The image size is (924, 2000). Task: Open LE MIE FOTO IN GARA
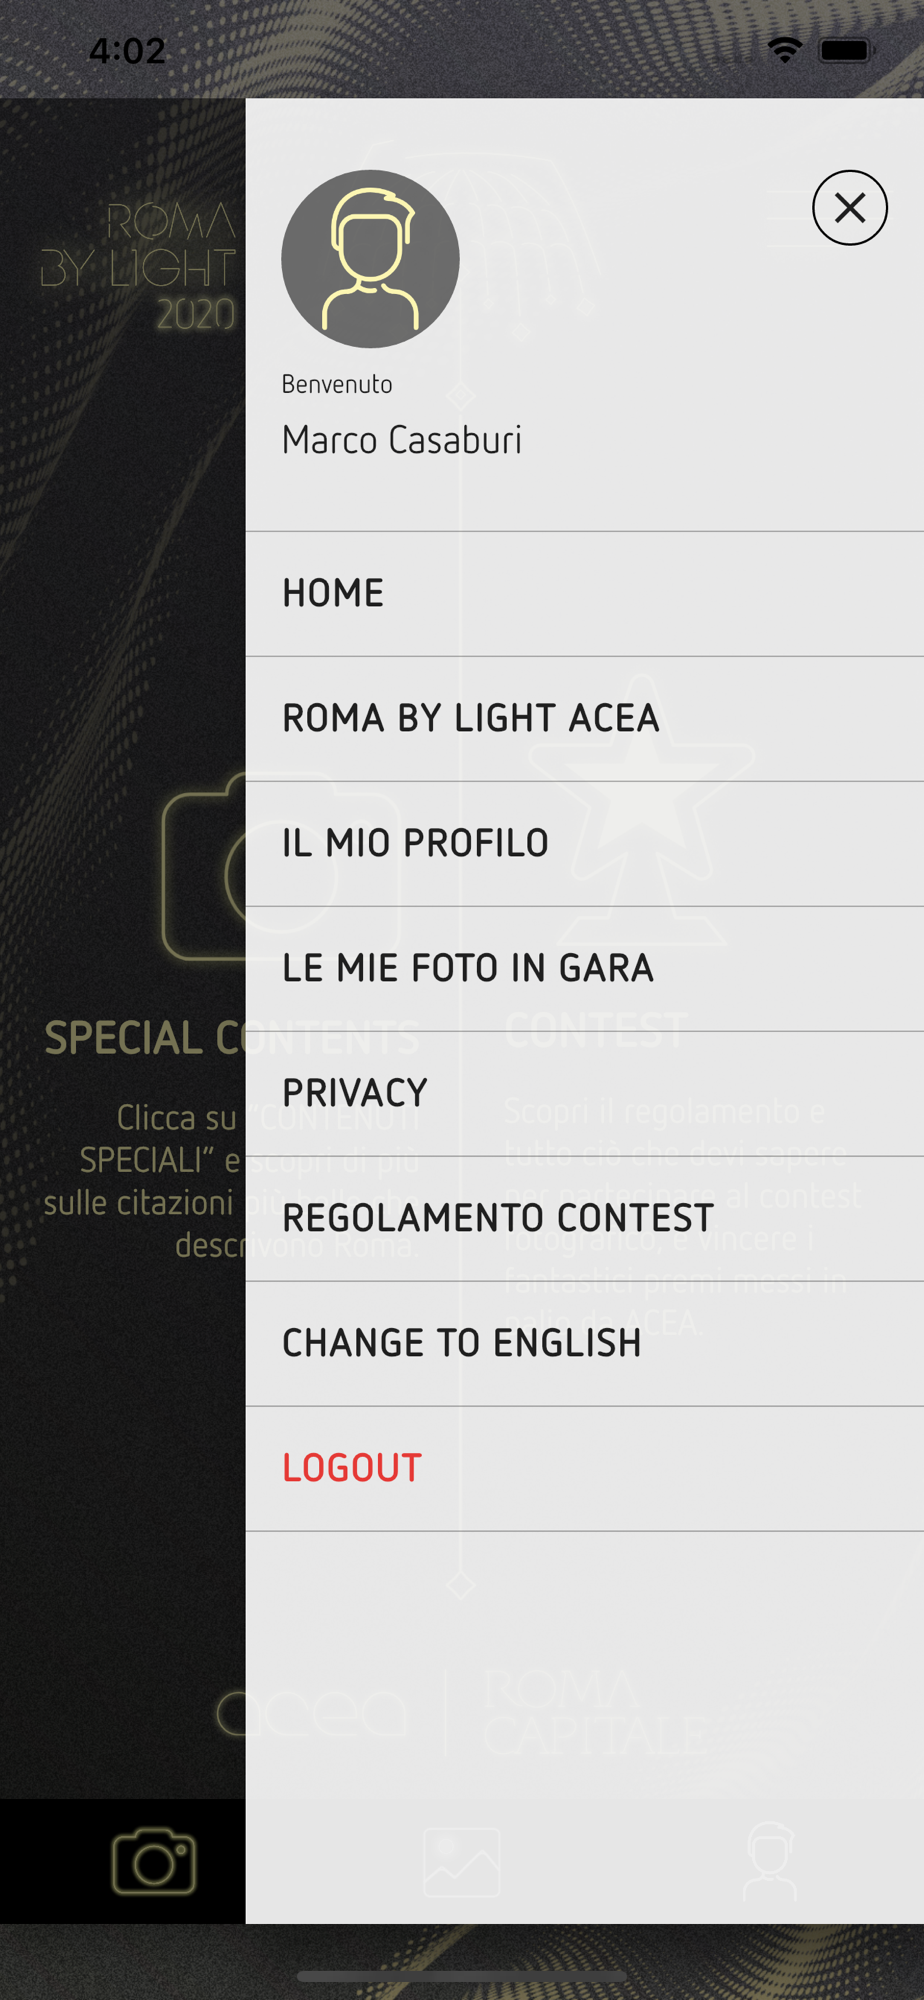click(x=467, y=969)
